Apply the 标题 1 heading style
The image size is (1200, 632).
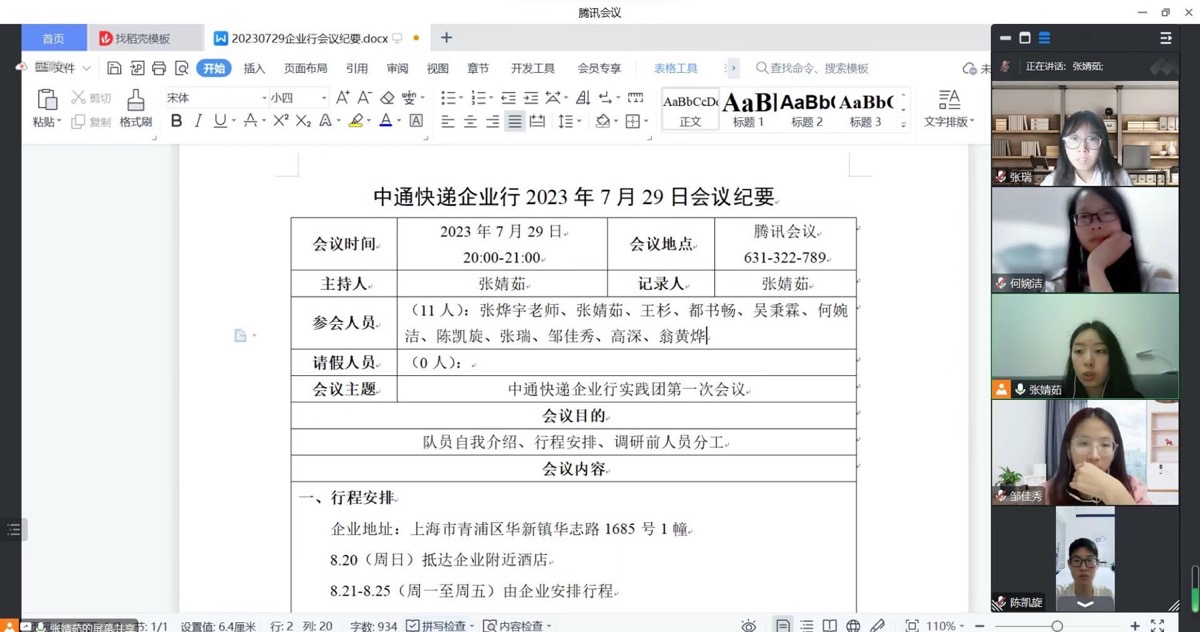click(748, 108)
